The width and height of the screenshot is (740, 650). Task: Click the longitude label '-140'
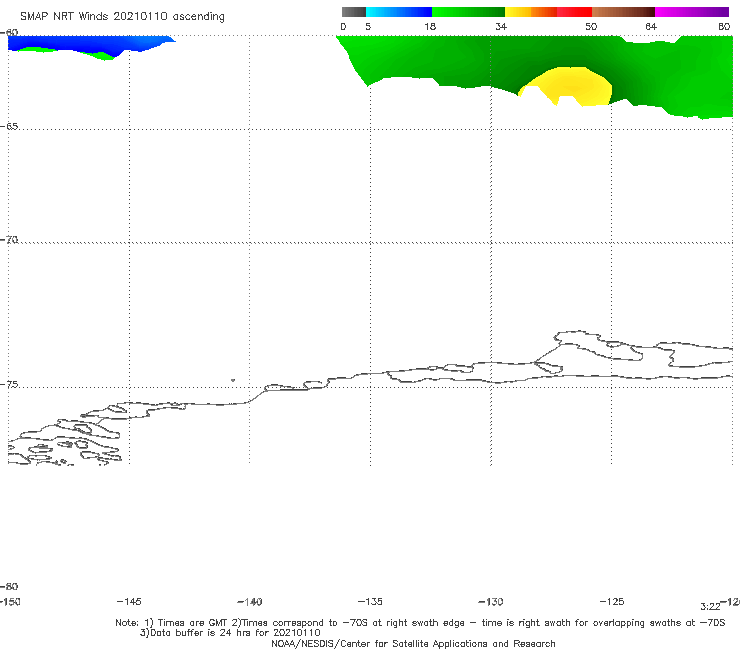point(250,602)
